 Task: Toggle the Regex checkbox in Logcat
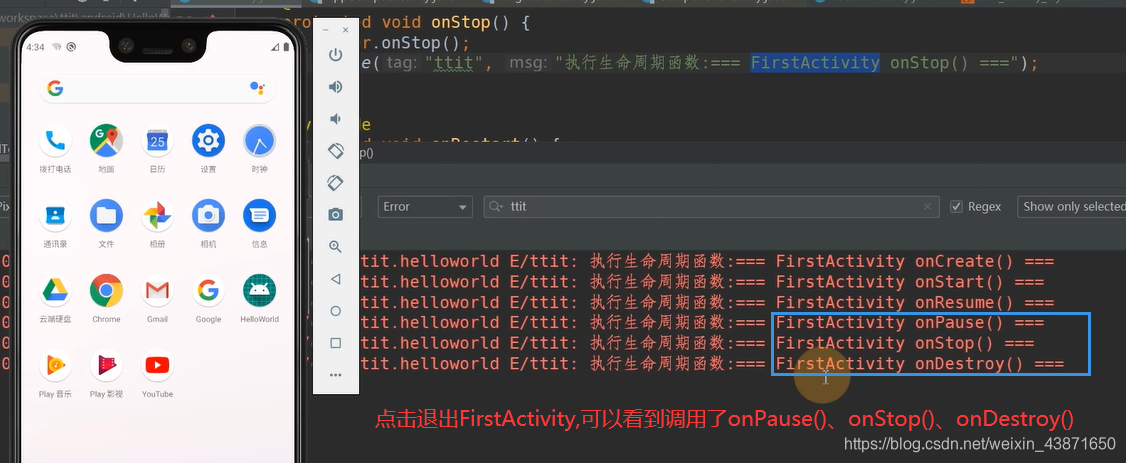point(956,207)
